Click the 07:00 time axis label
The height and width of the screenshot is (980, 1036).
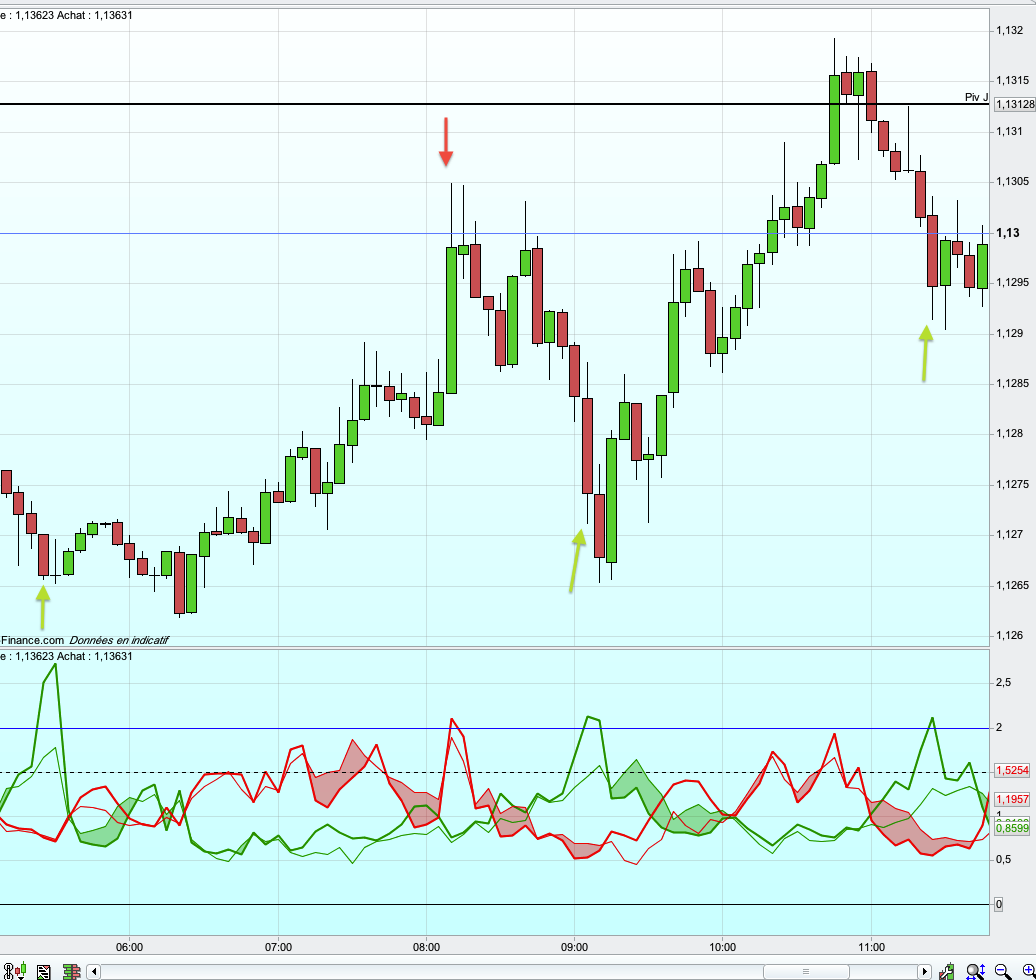[x=278, y=947]
